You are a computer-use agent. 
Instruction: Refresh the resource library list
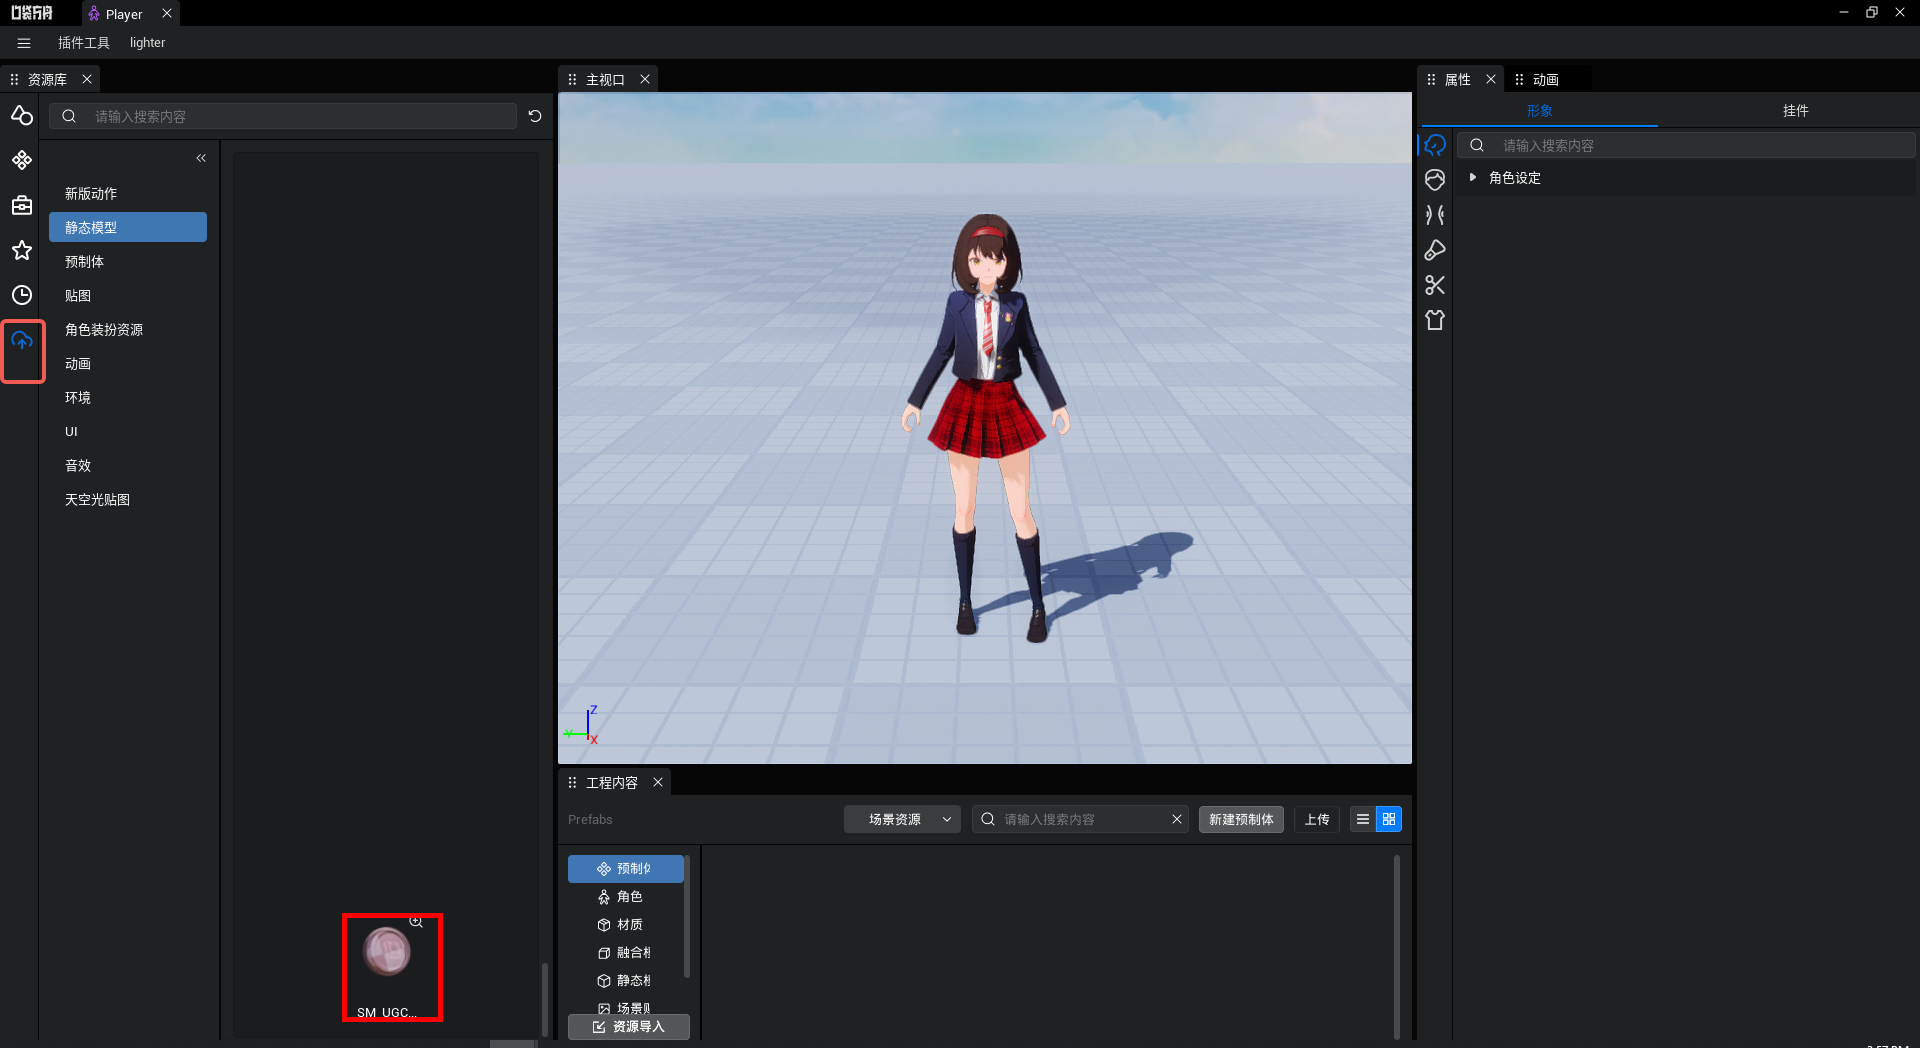click(x=535, y=116)
